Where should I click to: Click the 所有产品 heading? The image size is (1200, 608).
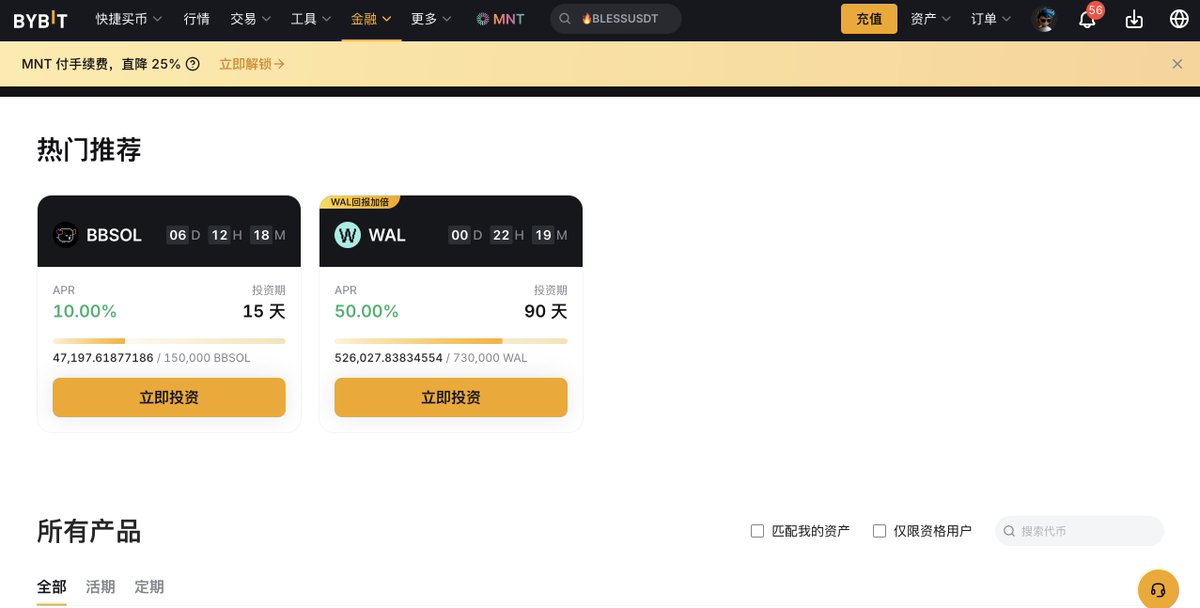pyautogui.click(x=89, y=531)
